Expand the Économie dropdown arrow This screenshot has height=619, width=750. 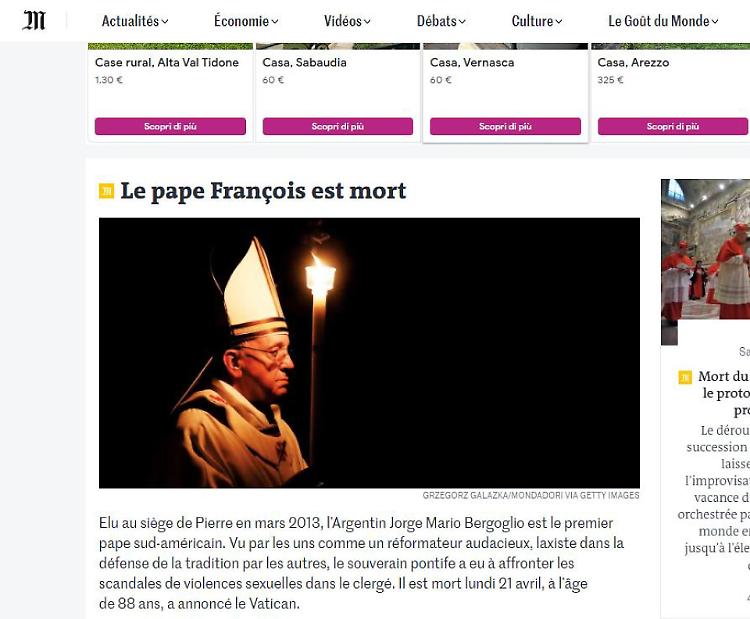coord(275,22)
